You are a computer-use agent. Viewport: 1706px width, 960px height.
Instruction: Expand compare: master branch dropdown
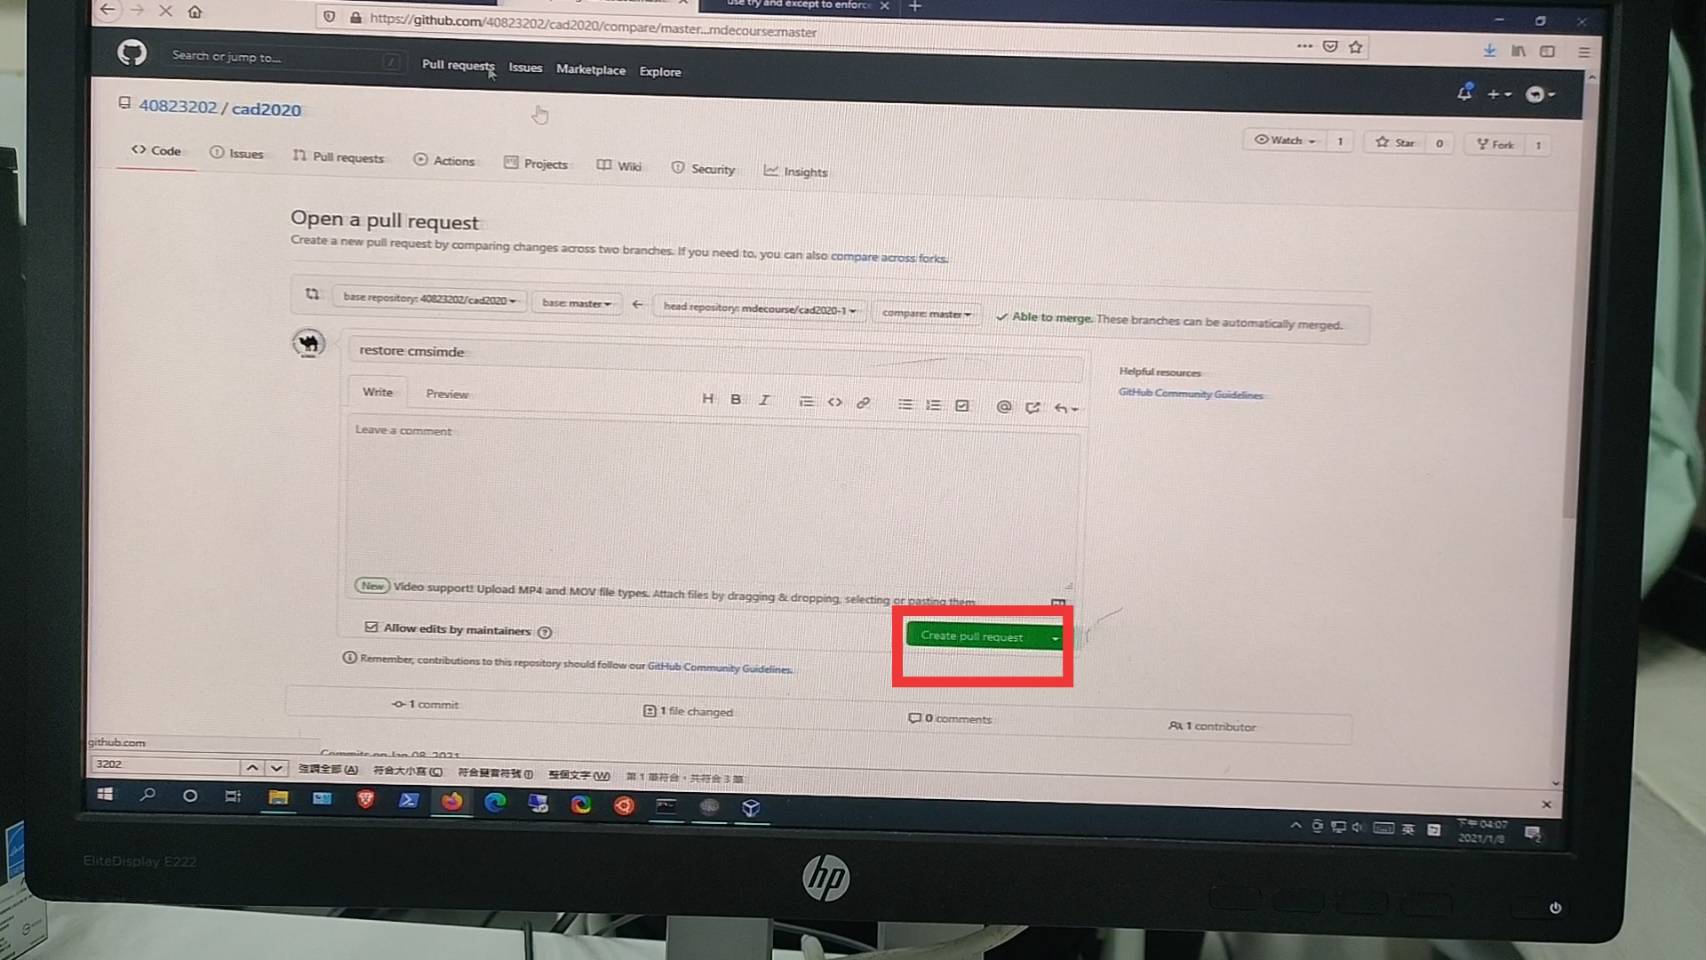[x=926, y=313]
